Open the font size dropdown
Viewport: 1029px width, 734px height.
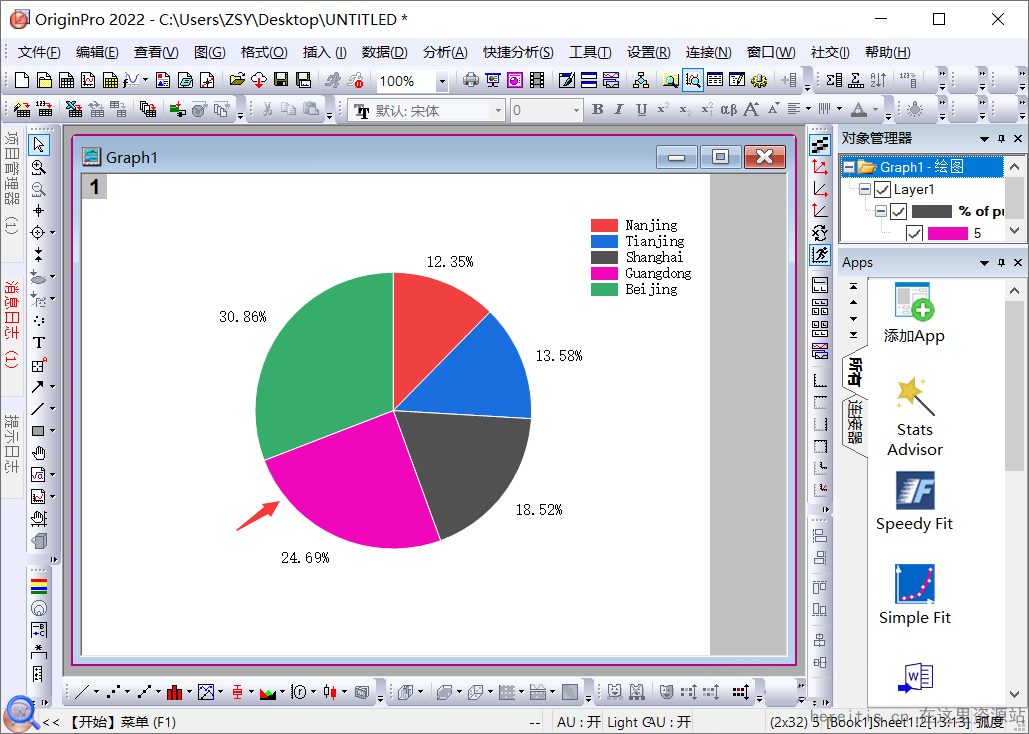(576, 110)
